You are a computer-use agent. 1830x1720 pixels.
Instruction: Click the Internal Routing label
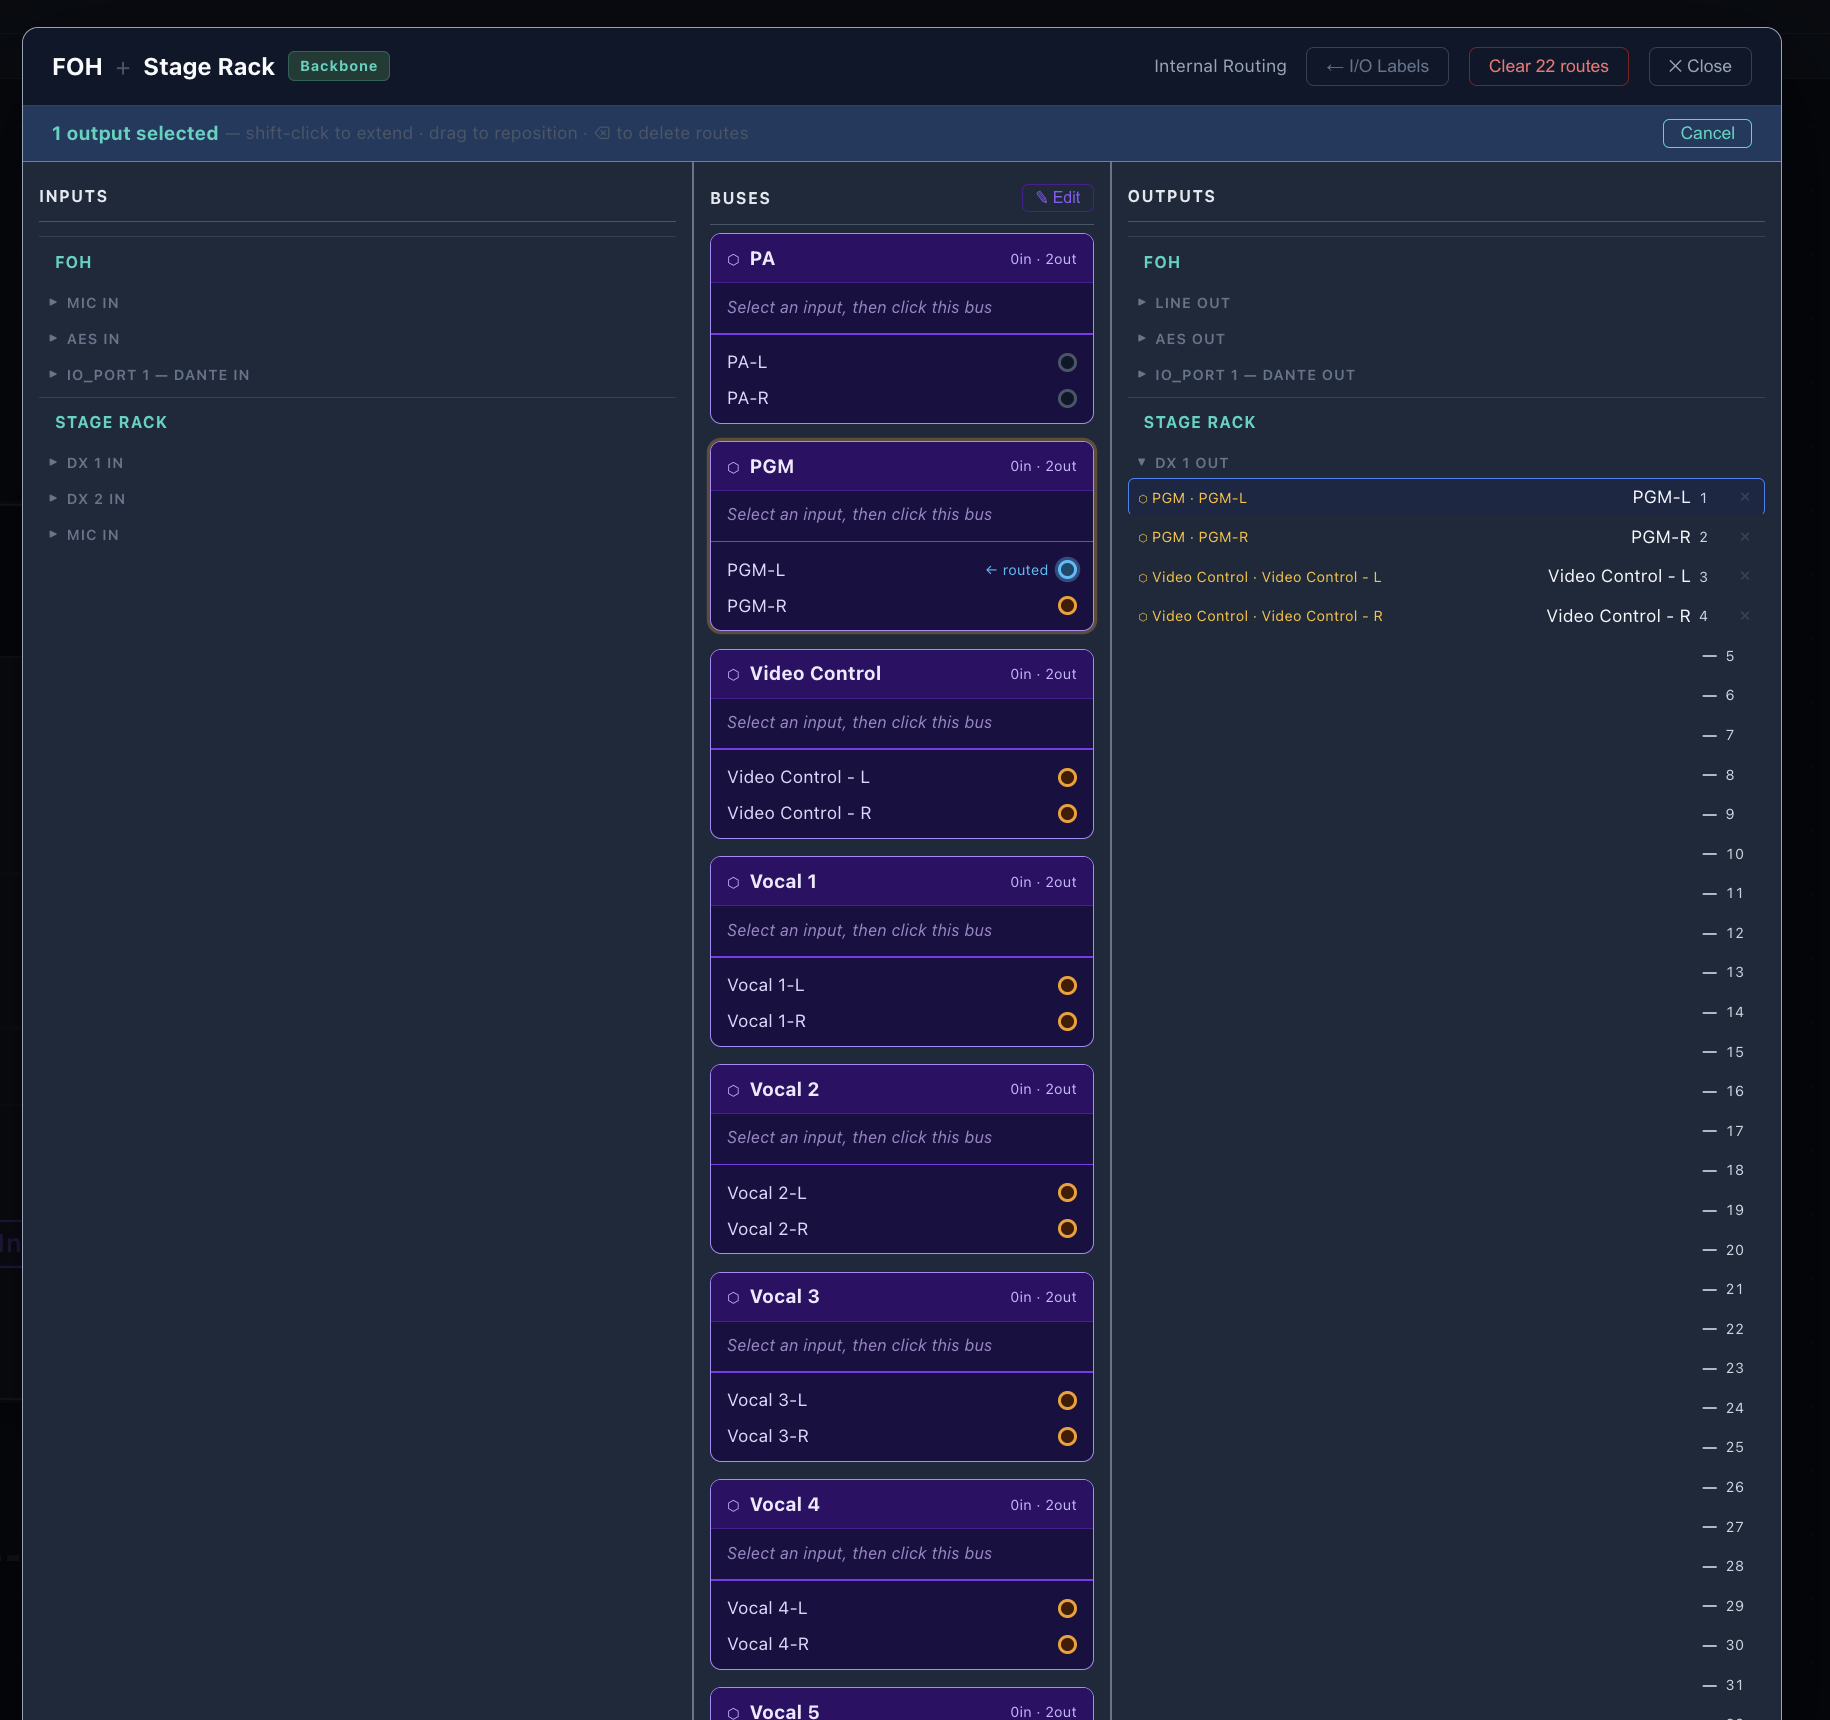(x=1220, y=66)
